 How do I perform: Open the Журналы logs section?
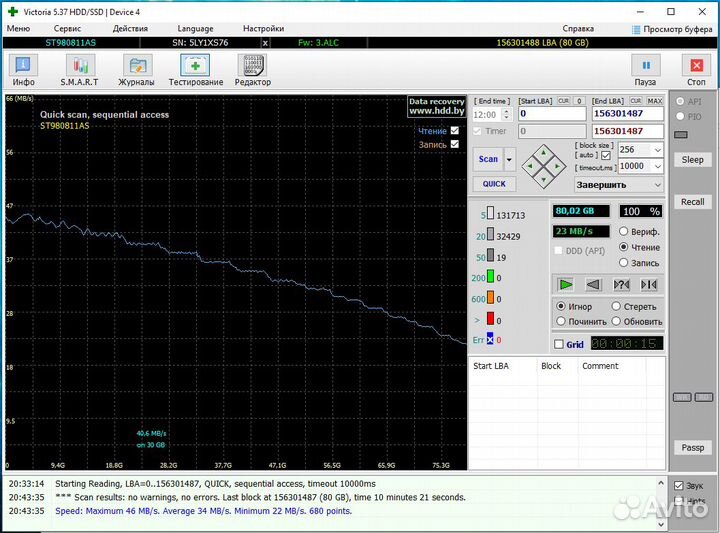click(x=136, y=70)
